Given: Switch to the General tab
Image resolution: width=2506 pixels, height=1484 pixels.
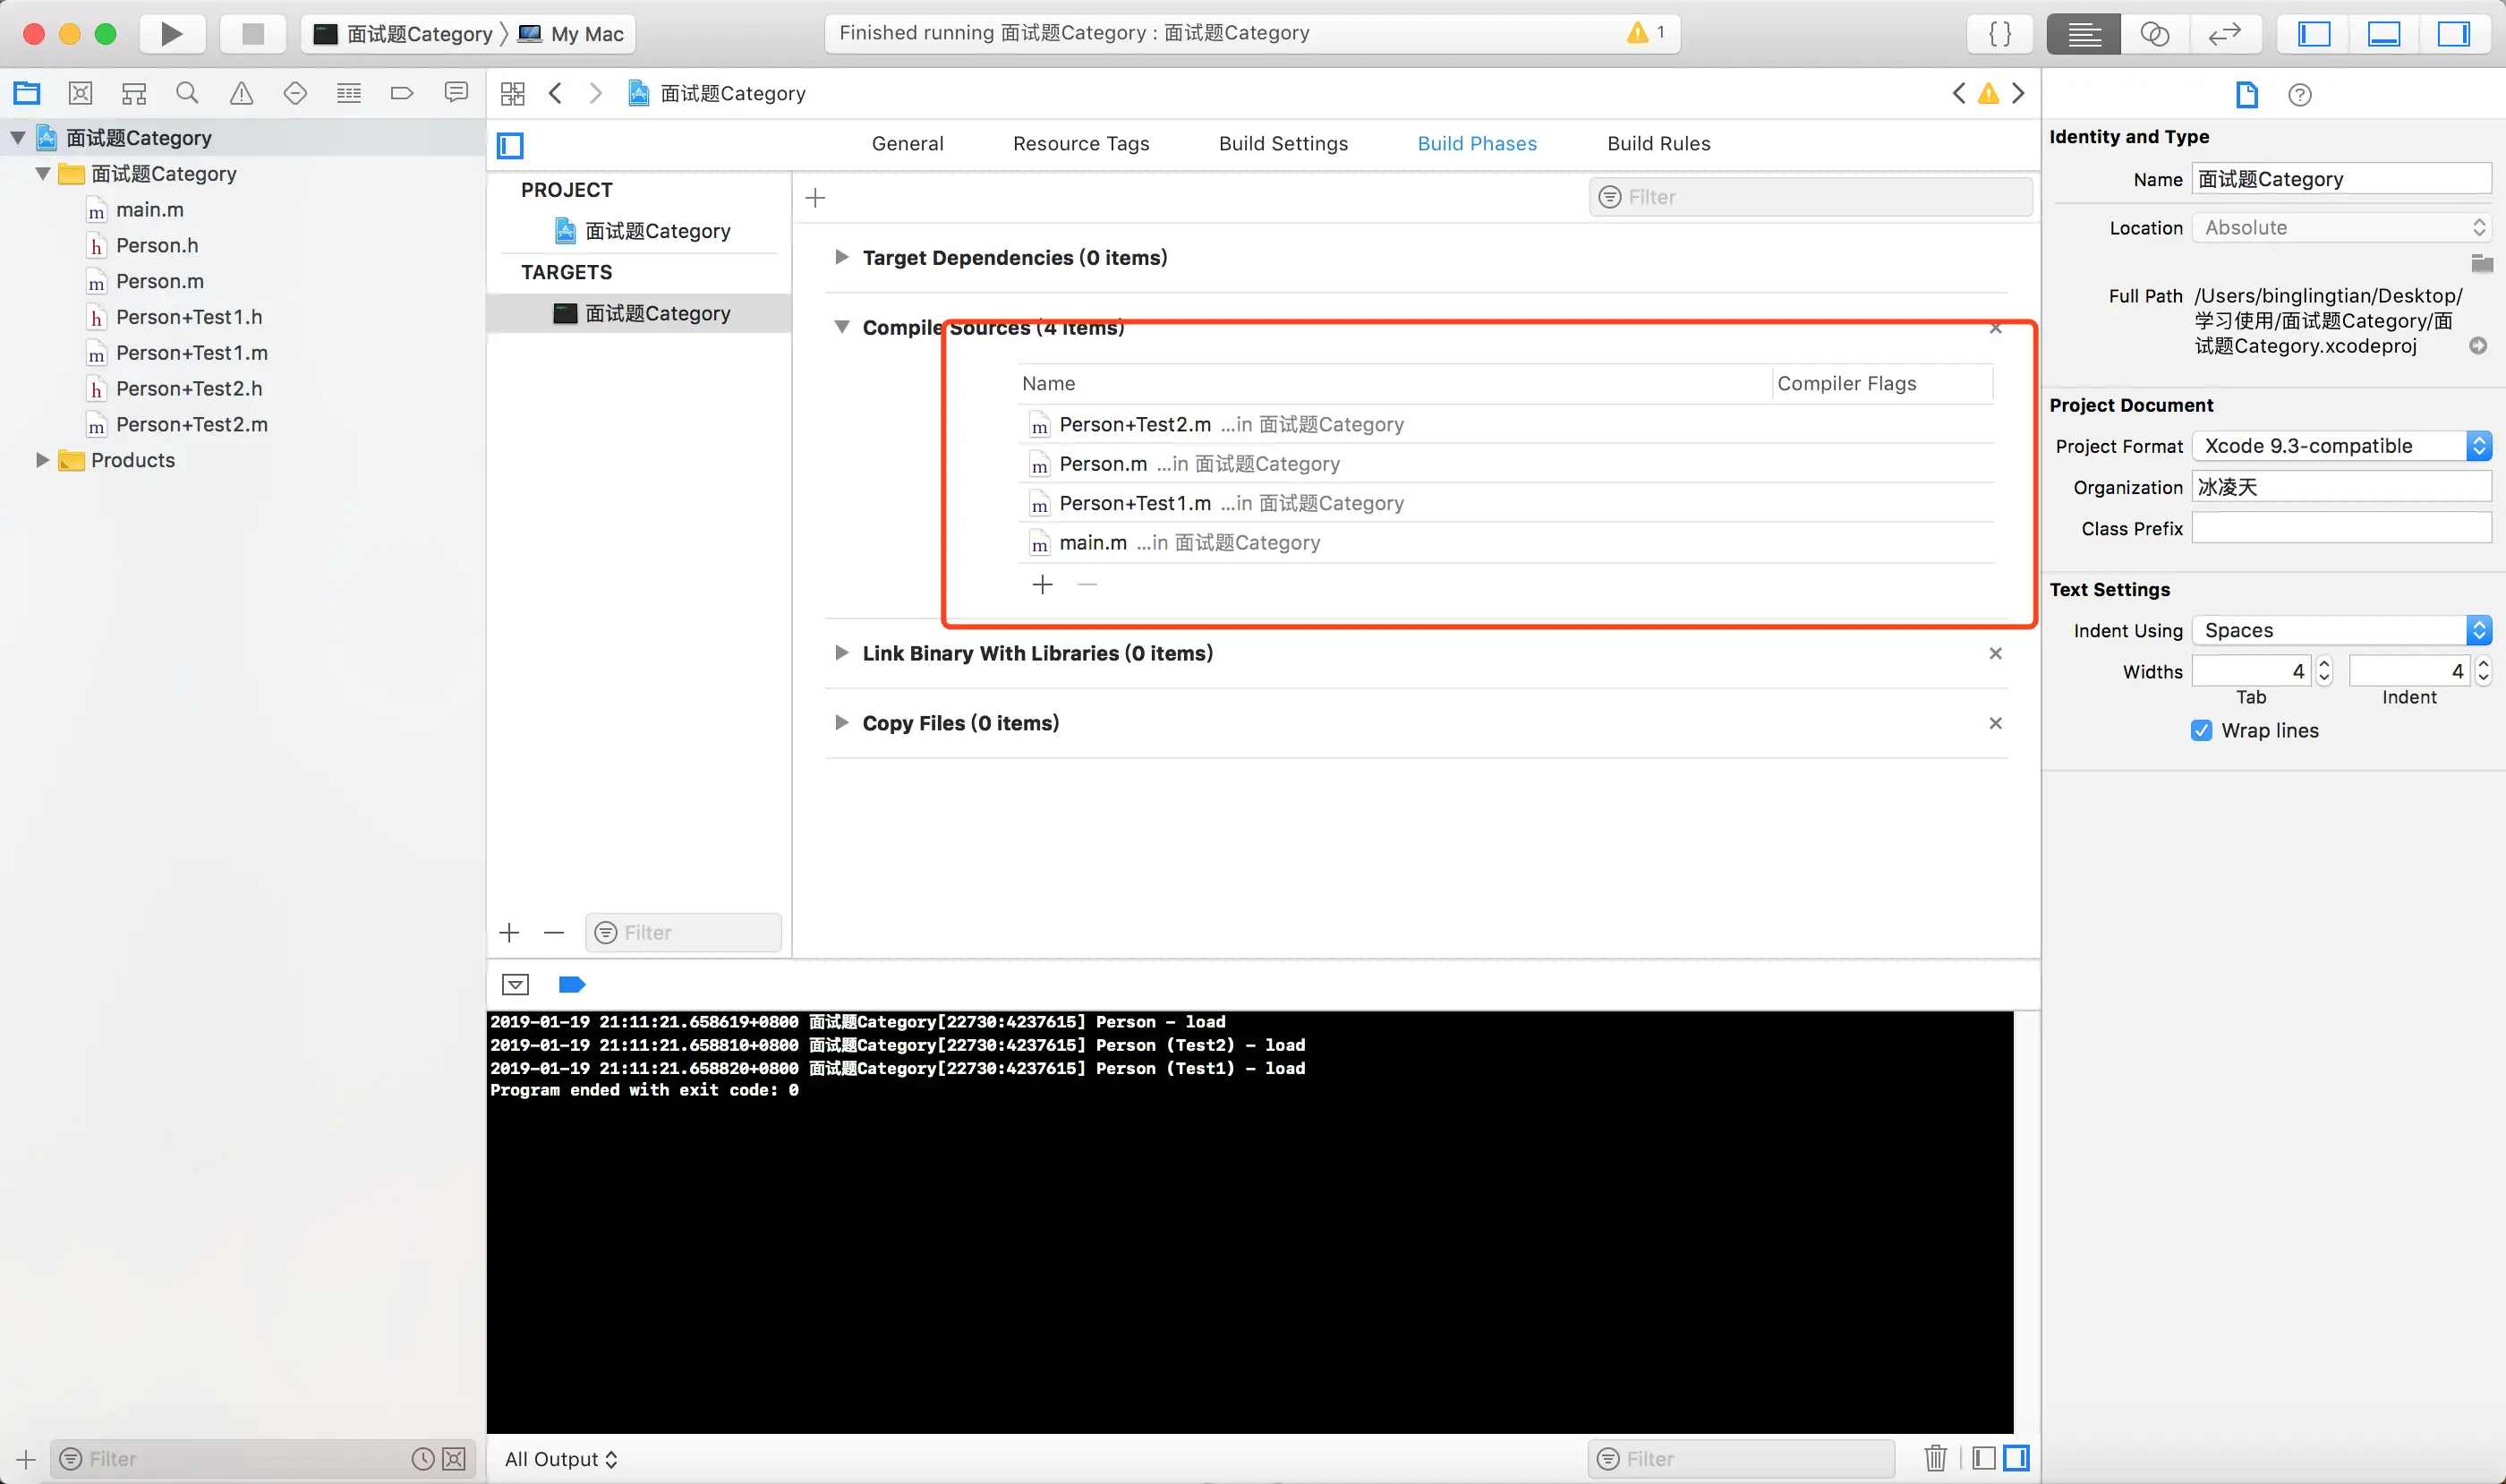Looking at the screenshot, I should coord(907,143).
